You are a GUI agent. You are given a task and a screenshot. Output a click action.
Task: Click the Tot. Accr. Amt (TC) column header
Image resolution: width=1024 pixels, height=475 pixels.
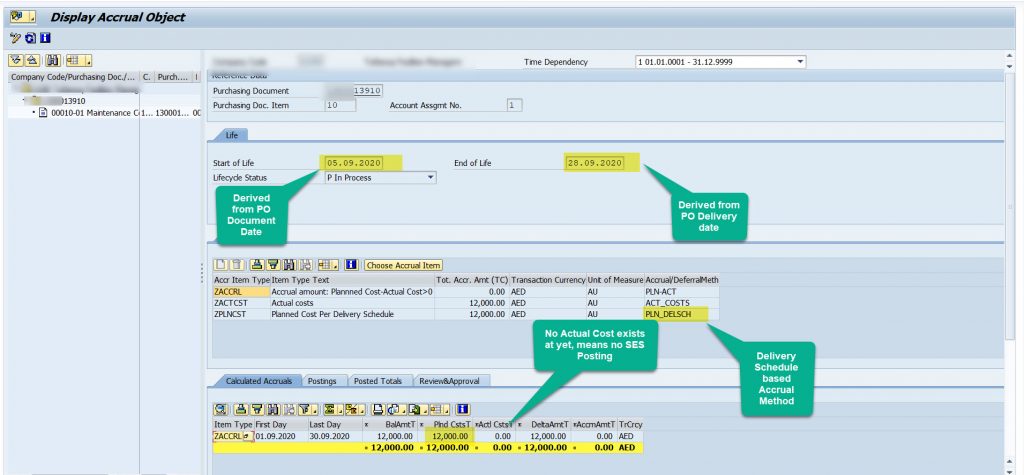(472, 280)
